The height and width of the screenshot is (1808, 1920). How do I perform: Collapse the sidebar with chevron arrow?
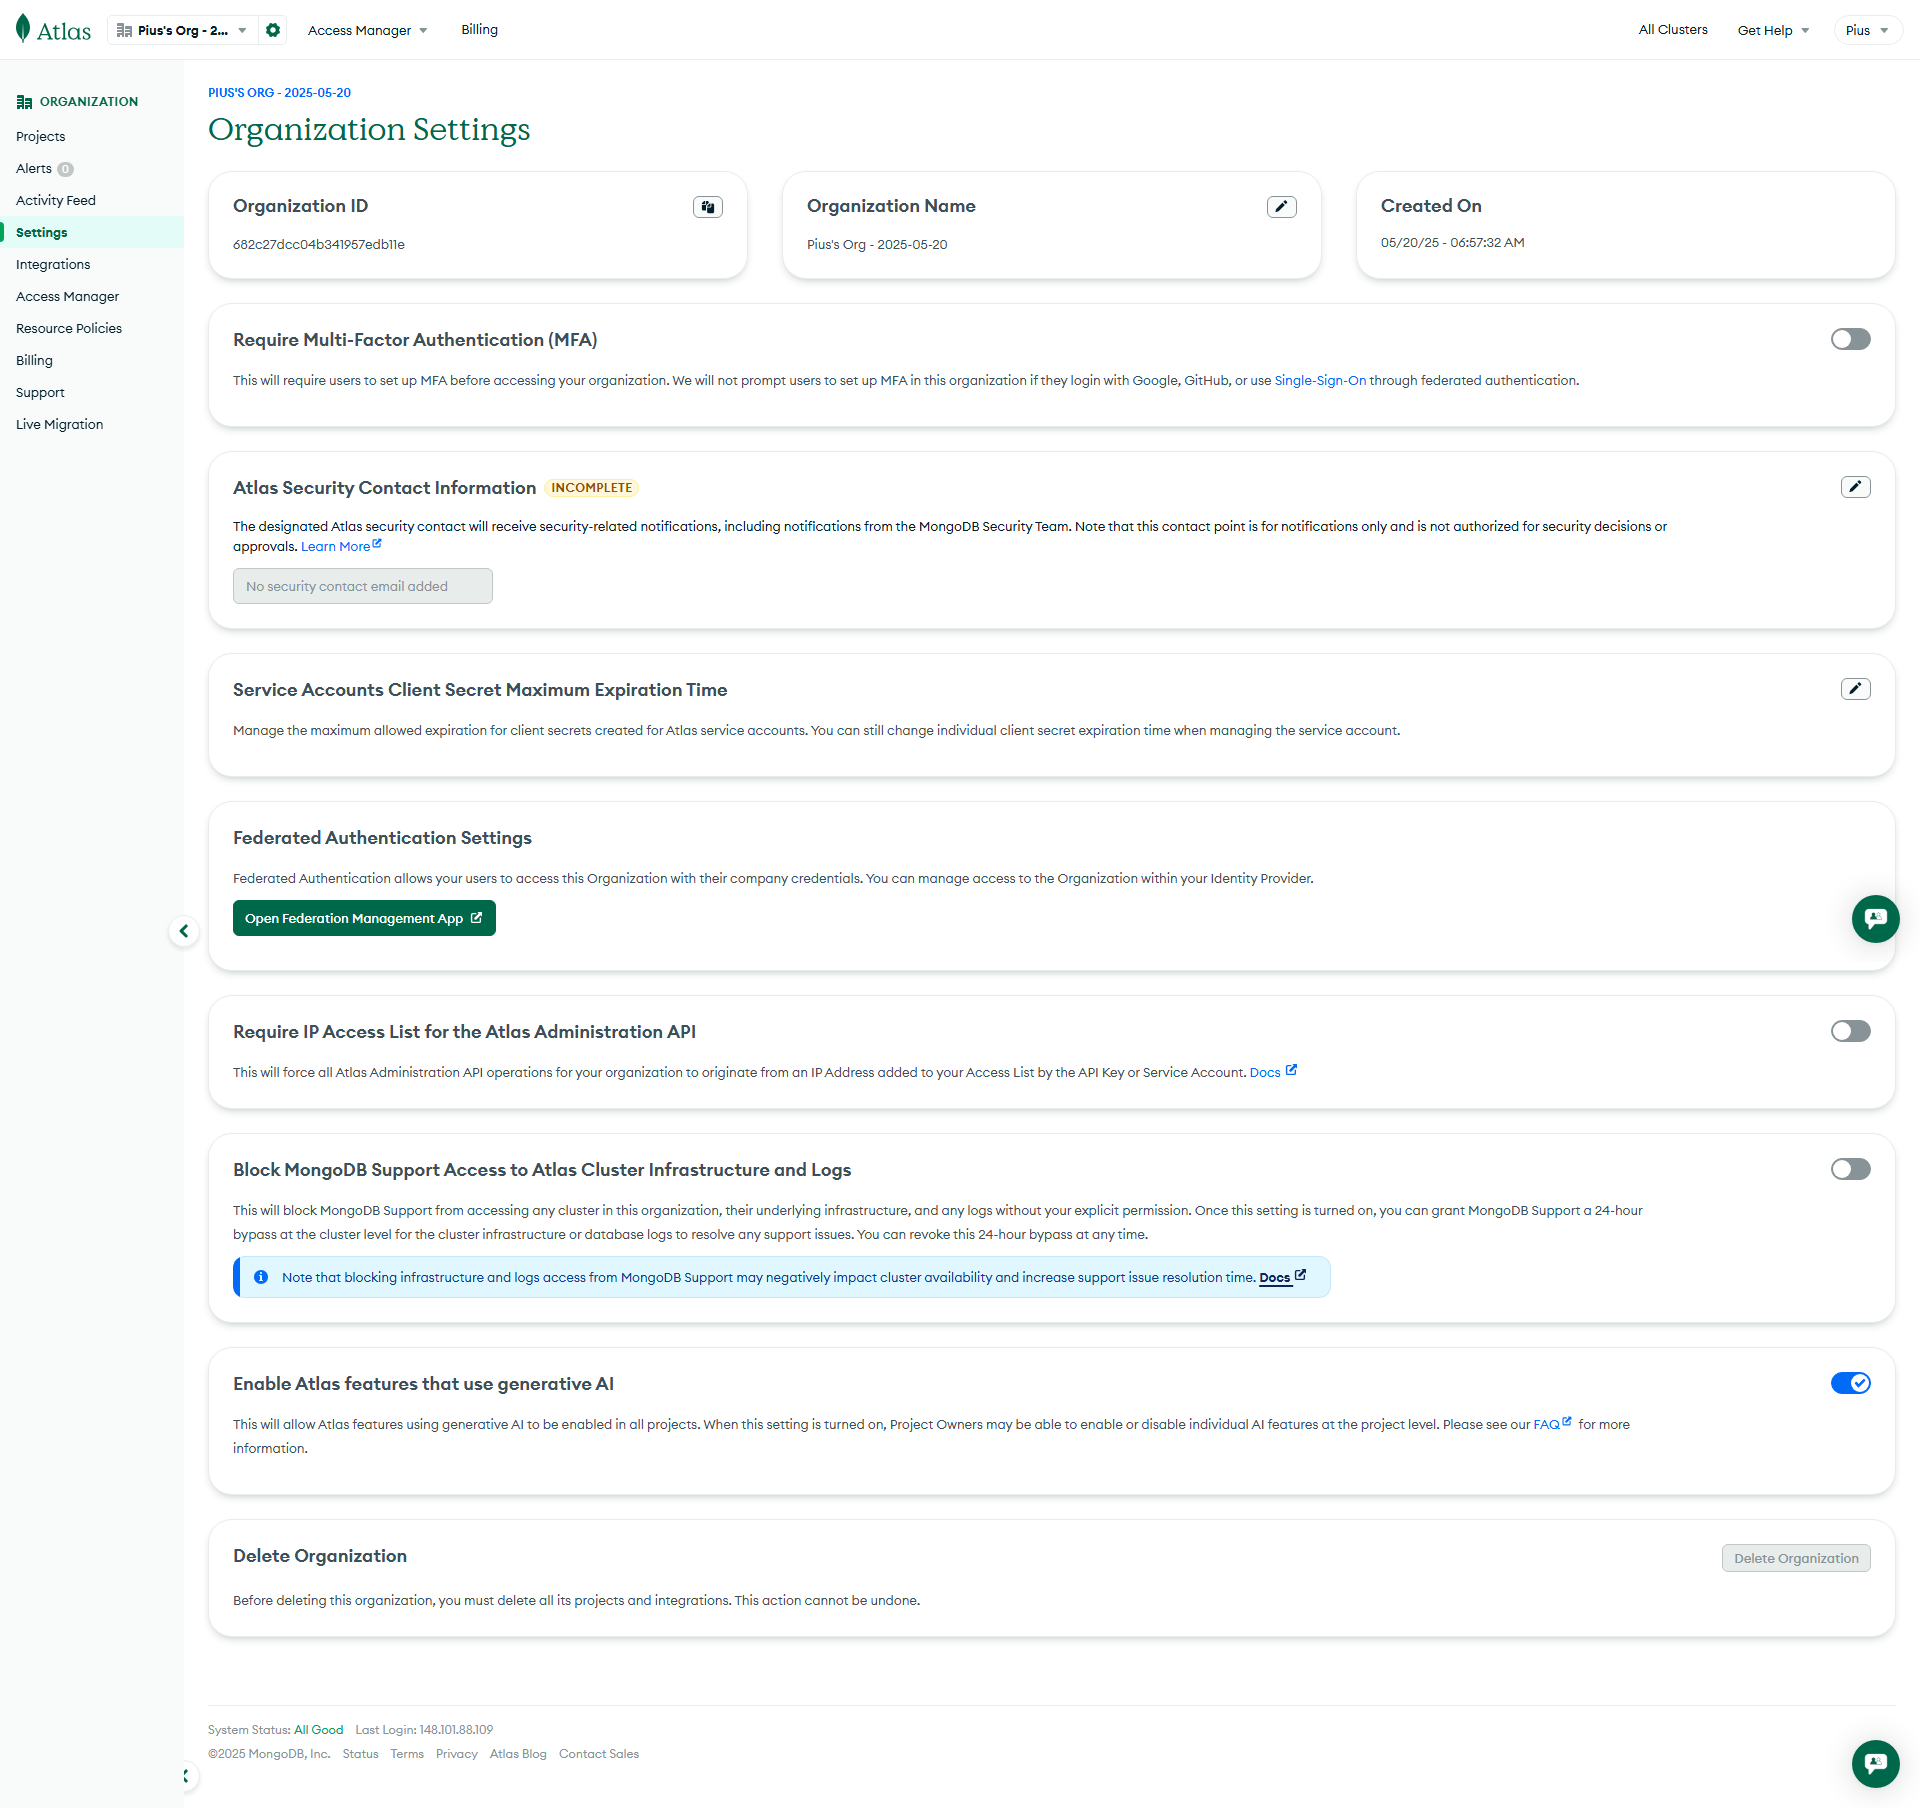(x=184, y=932)
